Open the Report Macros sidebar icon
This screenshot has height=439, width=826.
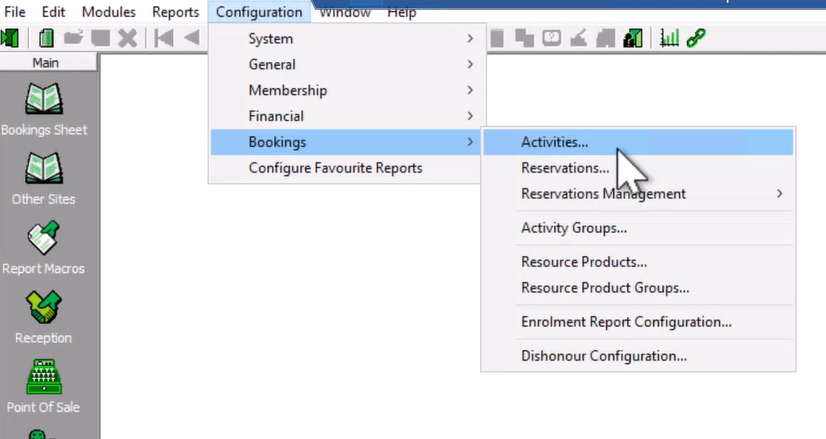pyautogui.click(x=44, y=248)
